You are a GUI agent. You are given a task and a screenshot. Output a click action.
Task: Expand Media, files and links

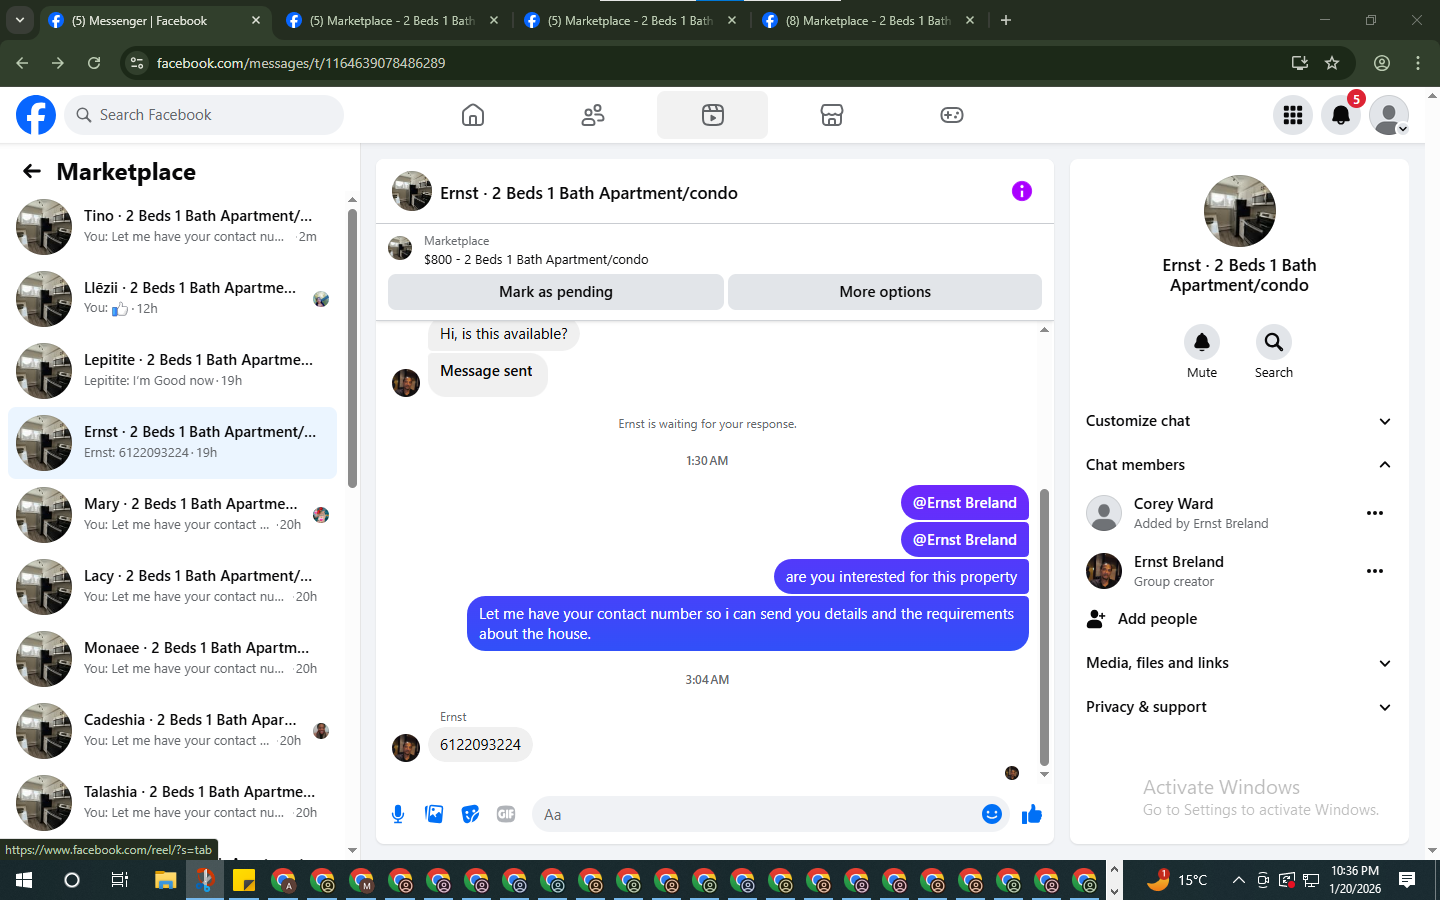1239,663
